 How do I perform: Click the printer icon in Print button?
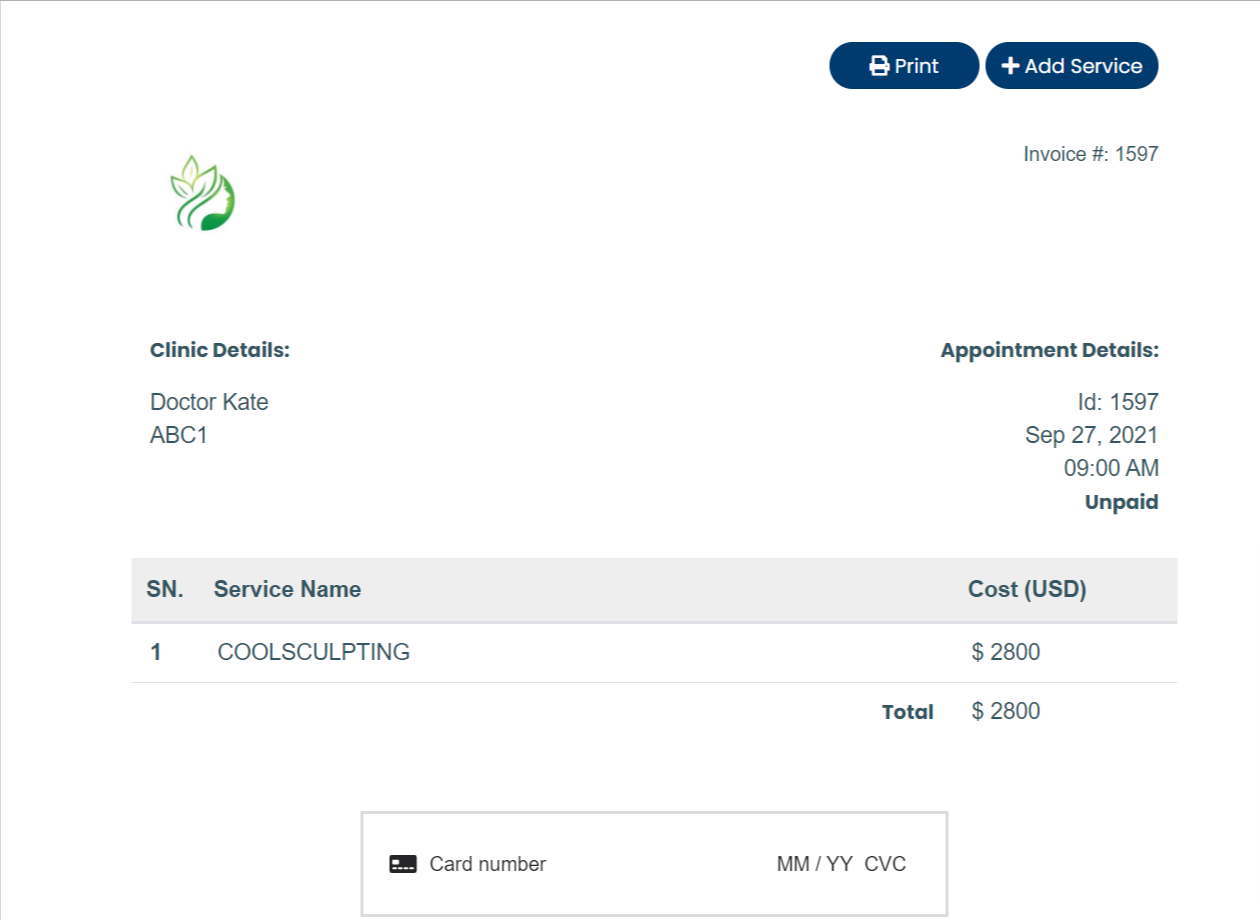[x=879, y=66]
